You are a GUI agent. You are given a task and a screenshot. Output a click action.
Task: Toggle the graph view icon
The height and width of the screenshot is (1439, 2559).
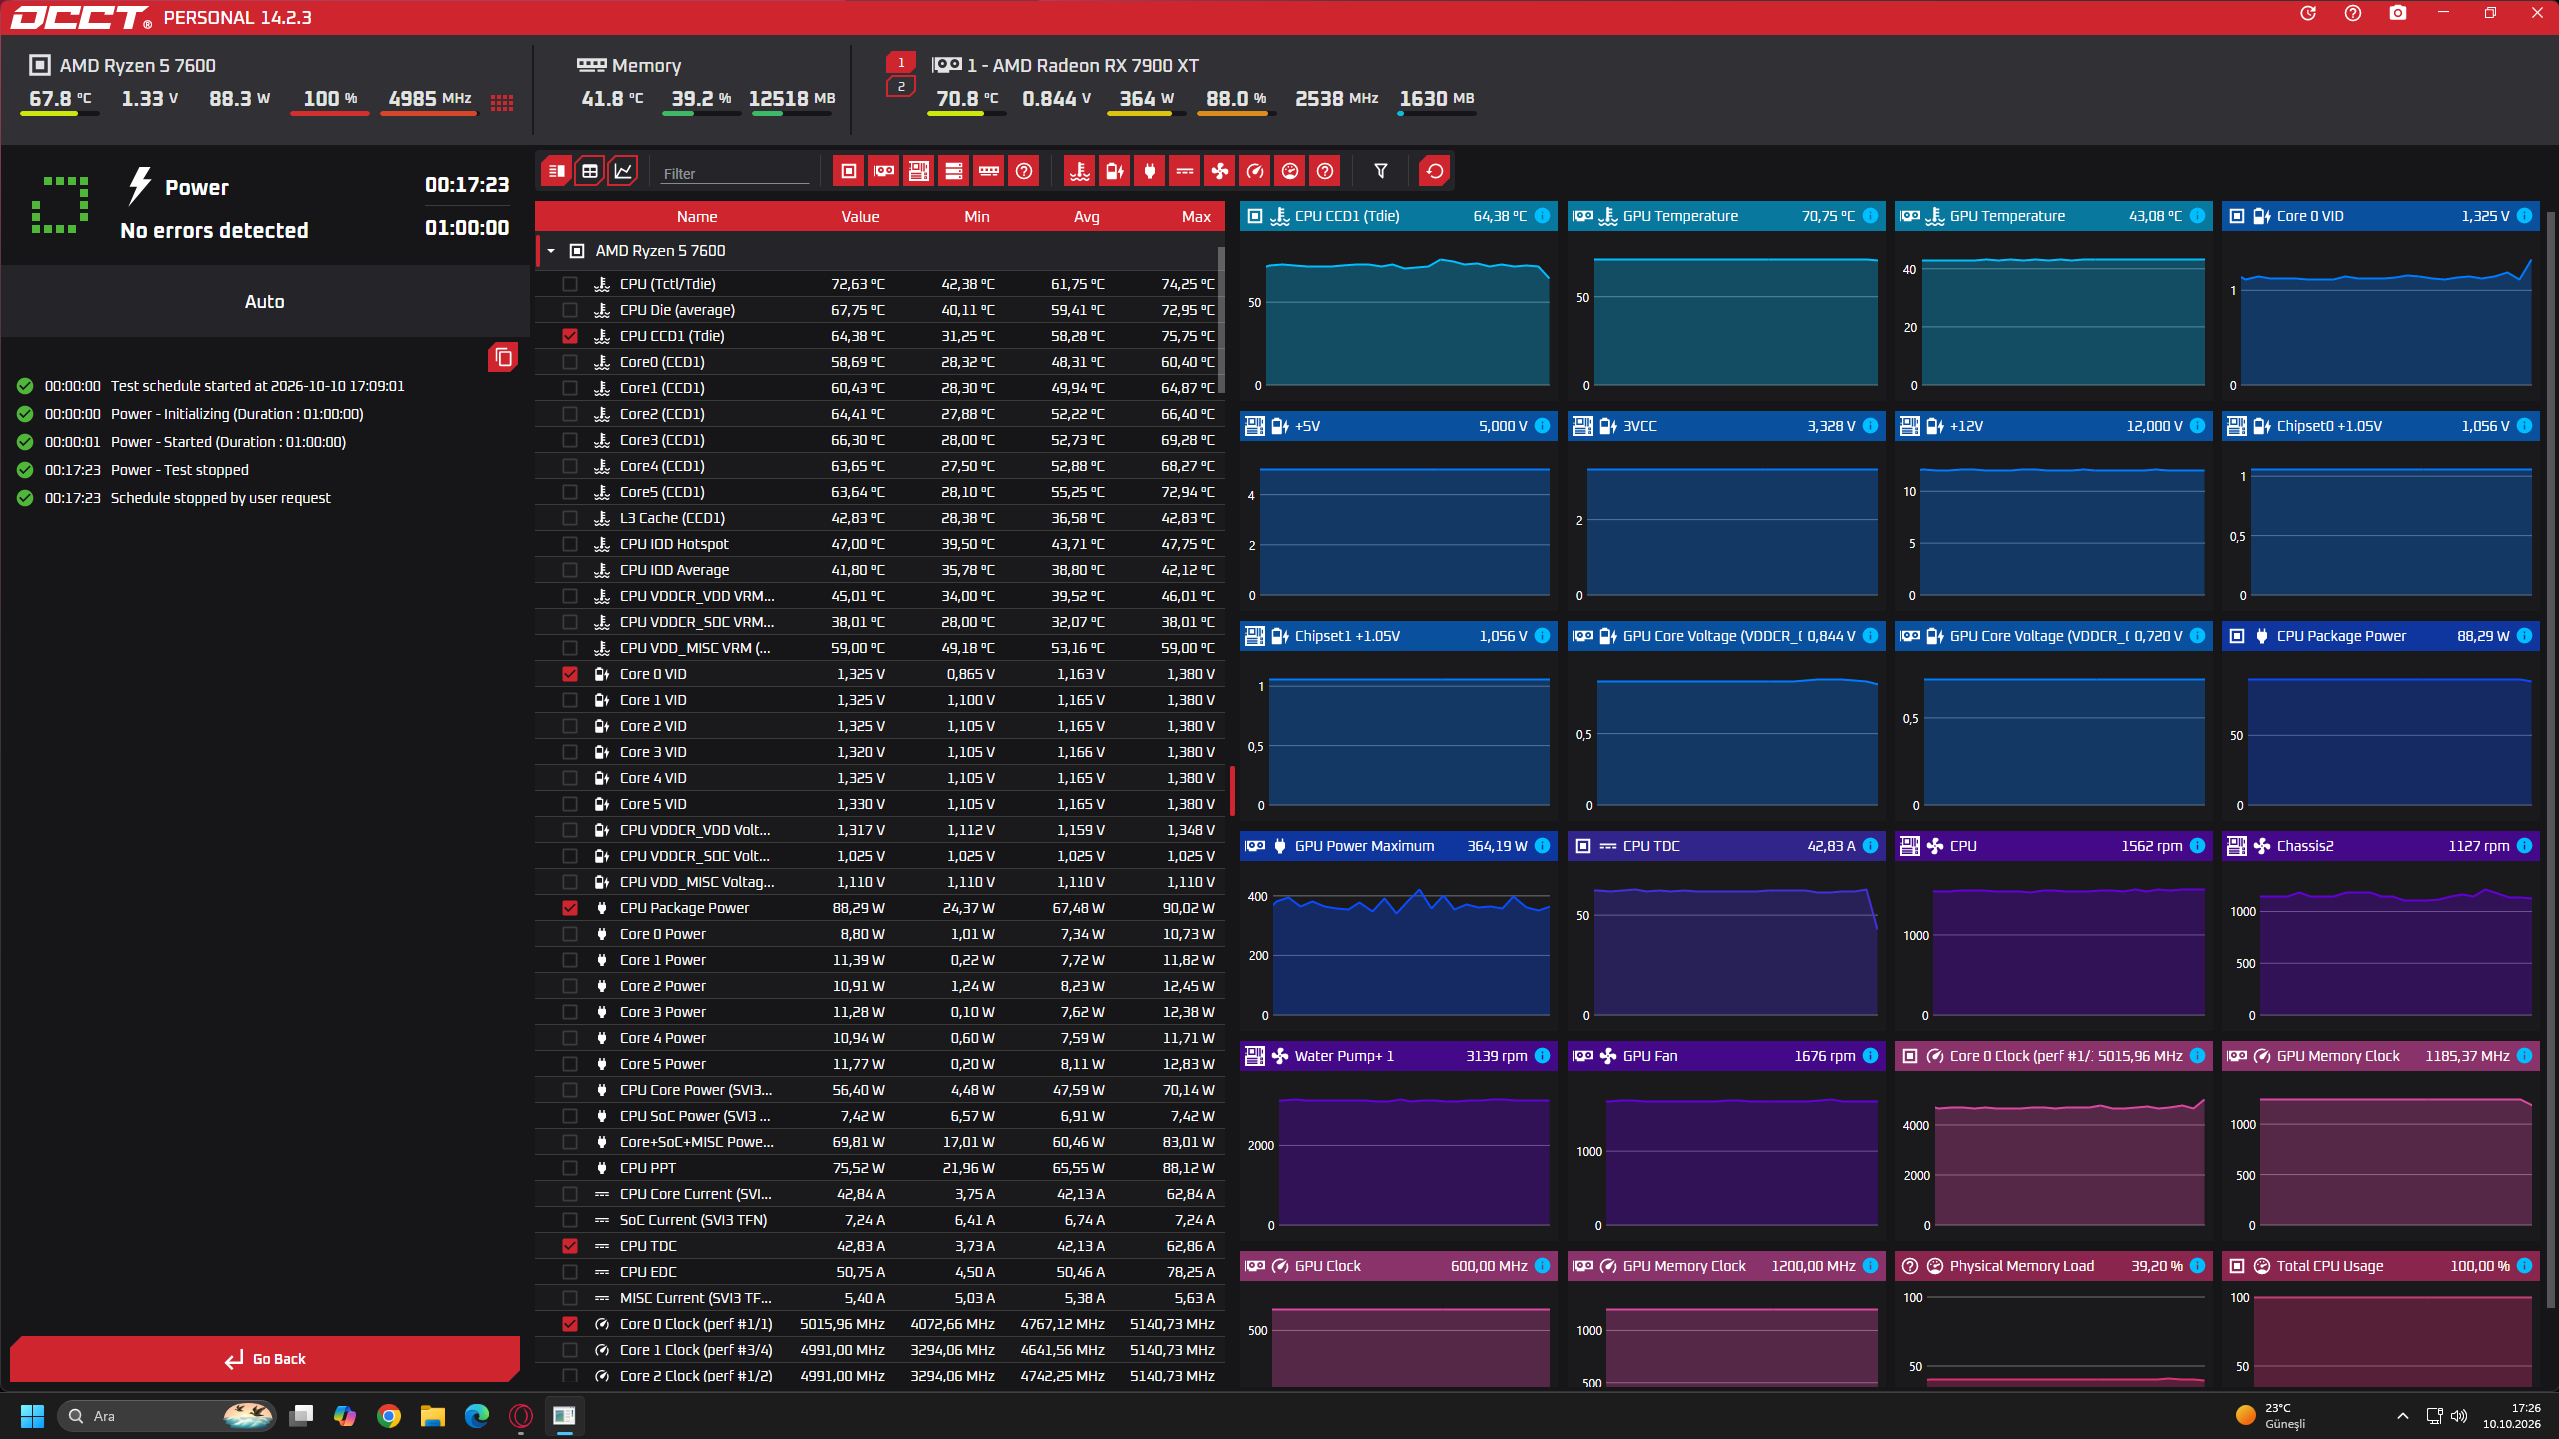[623, 171]
